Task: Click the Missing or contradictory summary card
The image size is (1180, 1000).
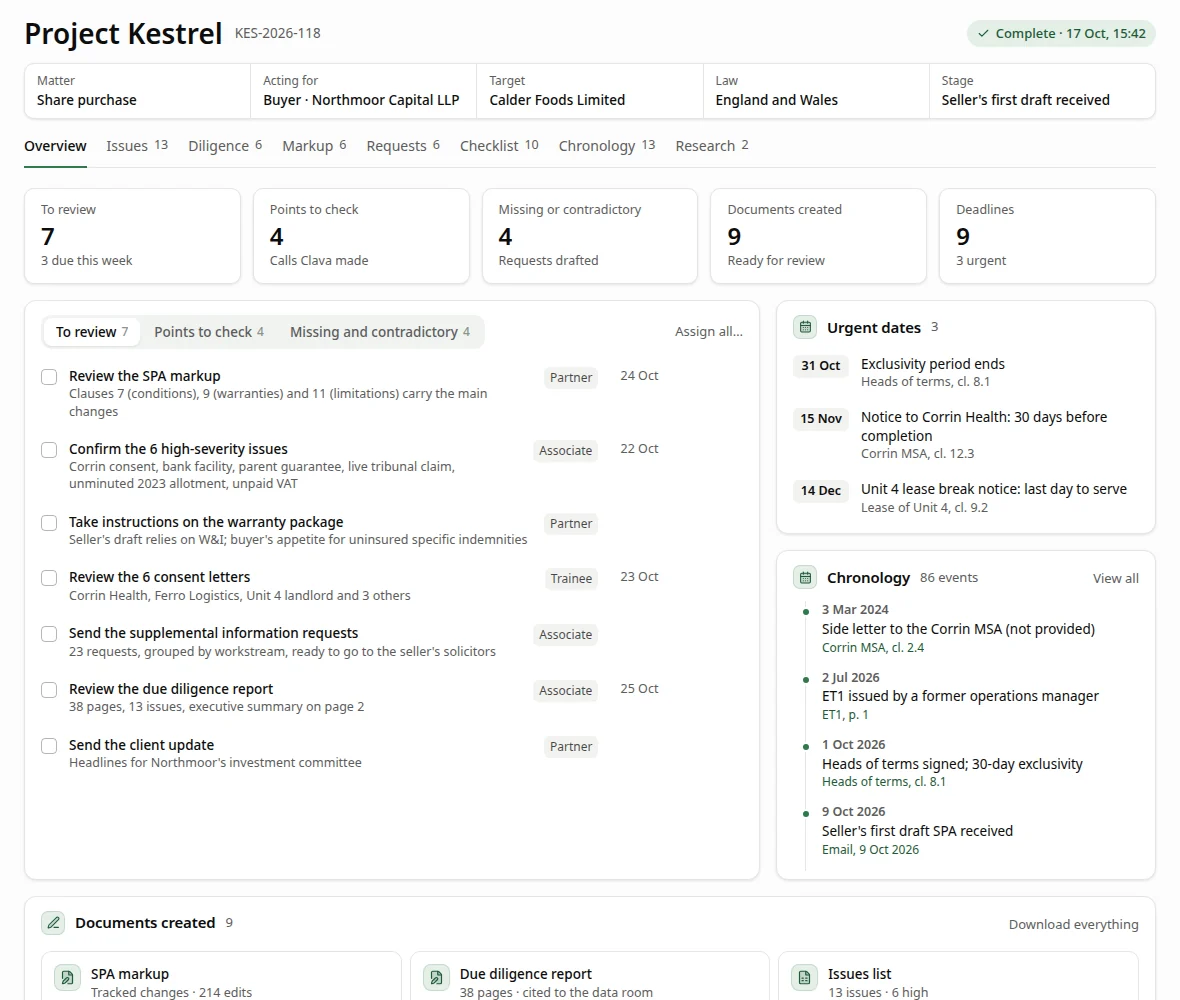Action: (x=589, y=236)
